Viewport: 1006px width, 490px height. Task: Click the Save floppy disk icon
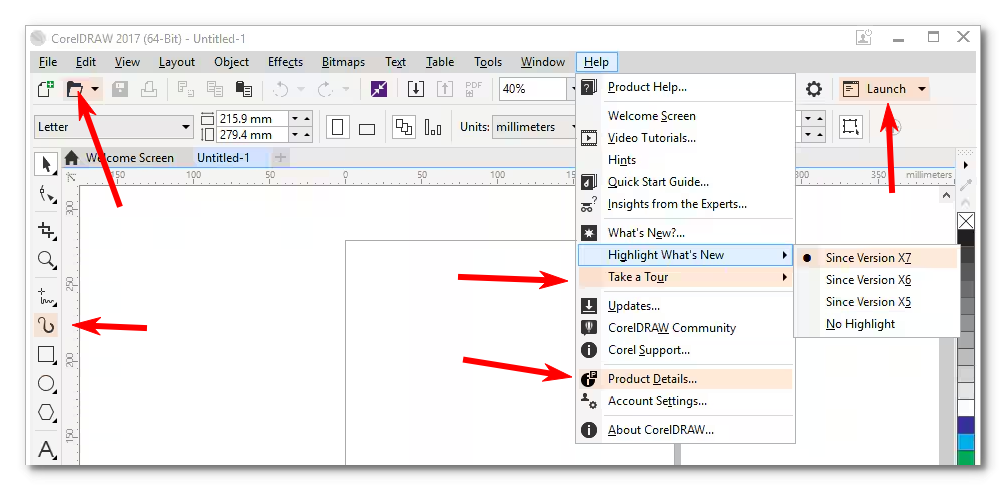pyautogui.click(x=120, y=89)
